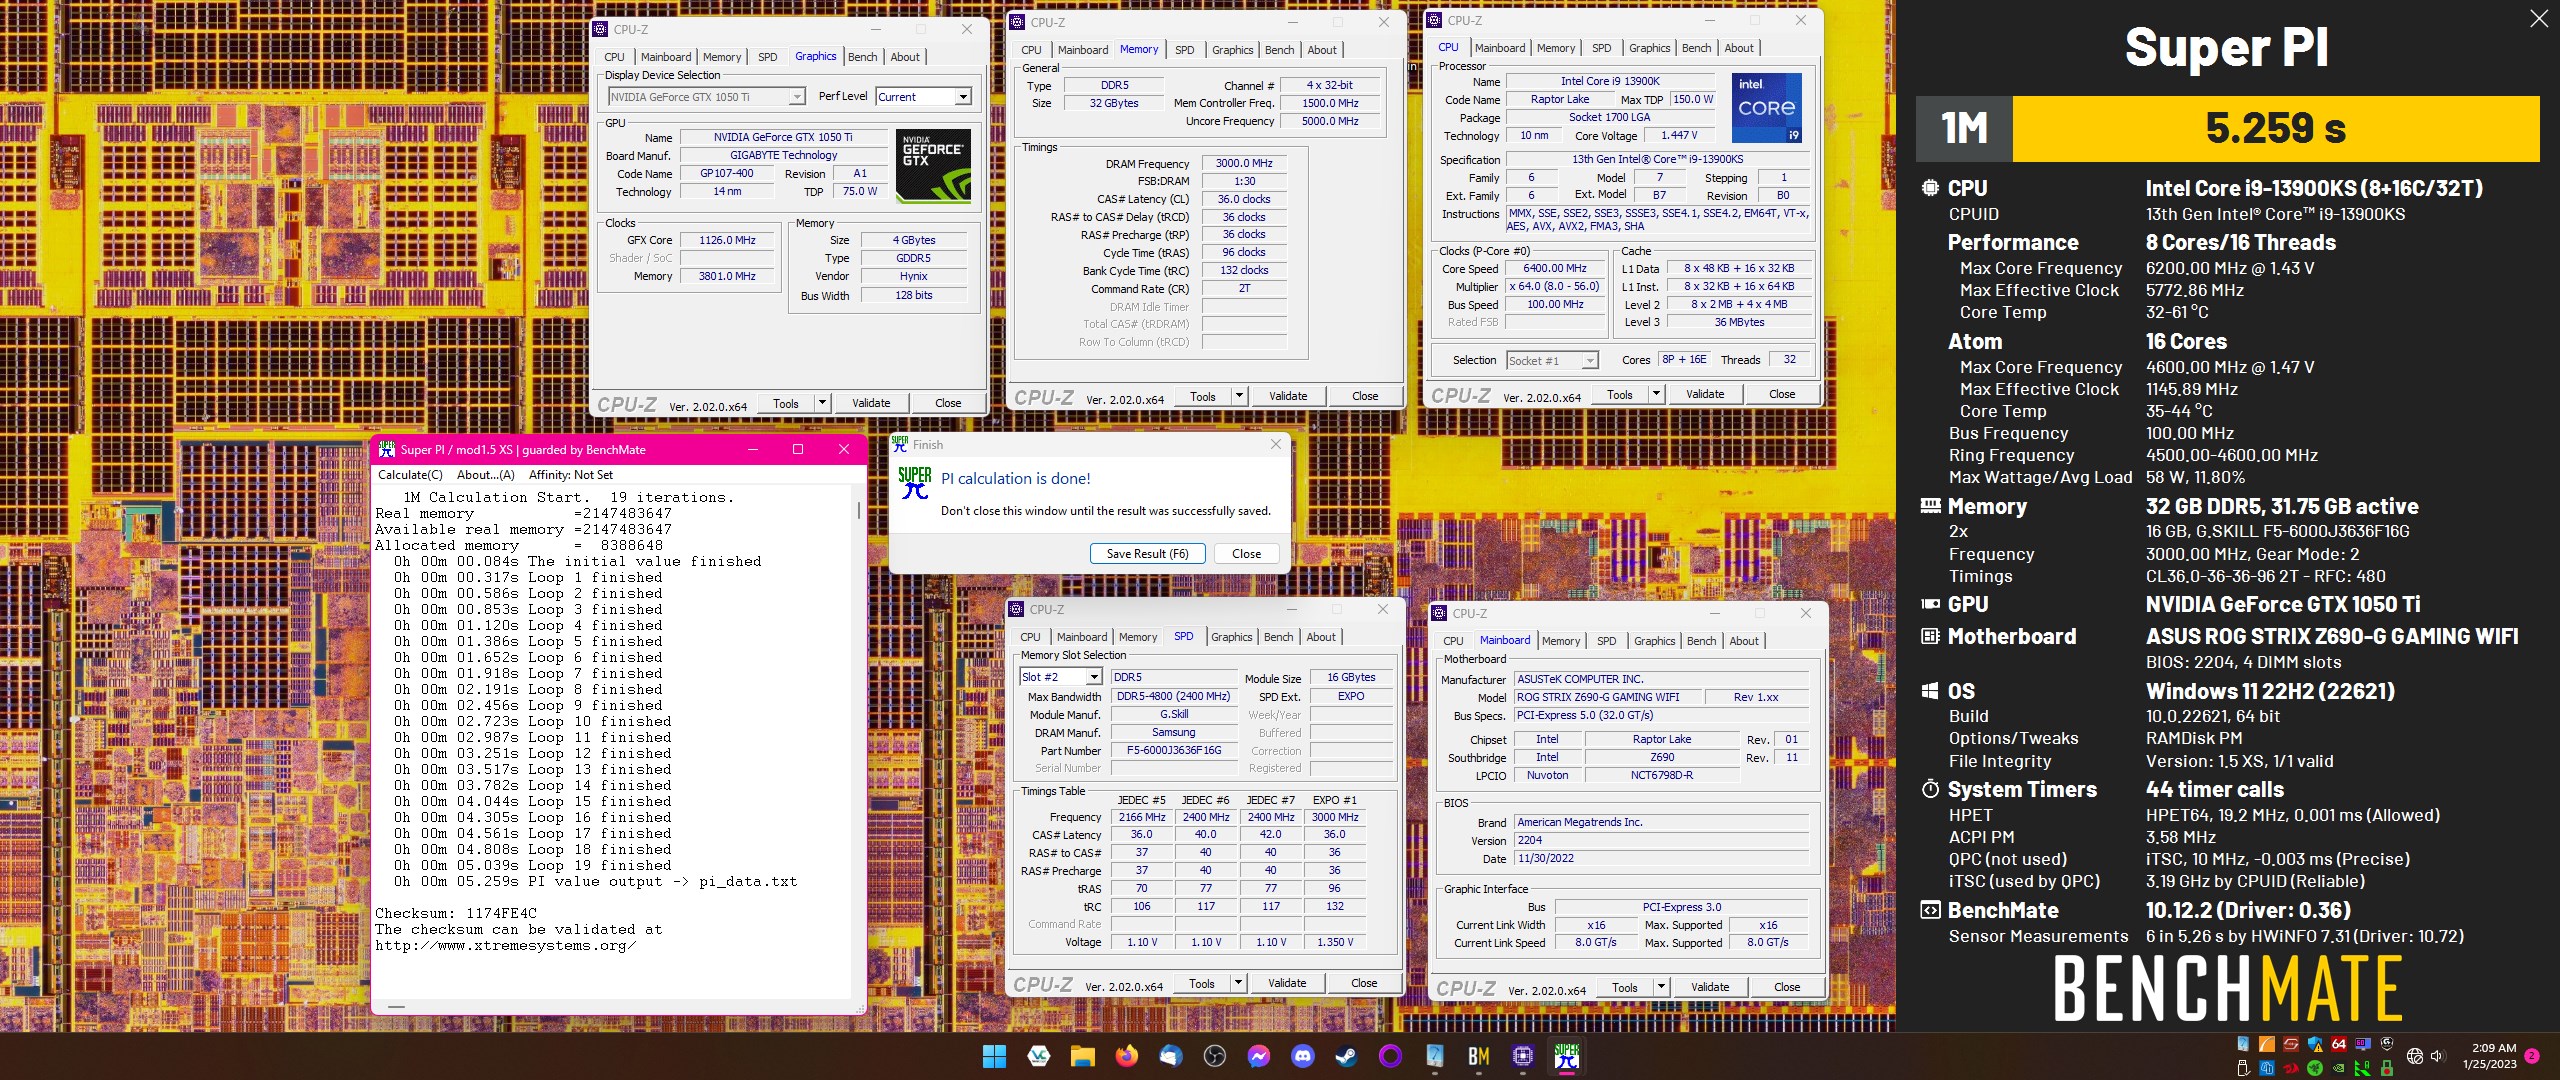Click the white hexagon VC taskbar icon
Screen dimensions: 2560x1080
pyautogui.click(x=1039, y=1056)
